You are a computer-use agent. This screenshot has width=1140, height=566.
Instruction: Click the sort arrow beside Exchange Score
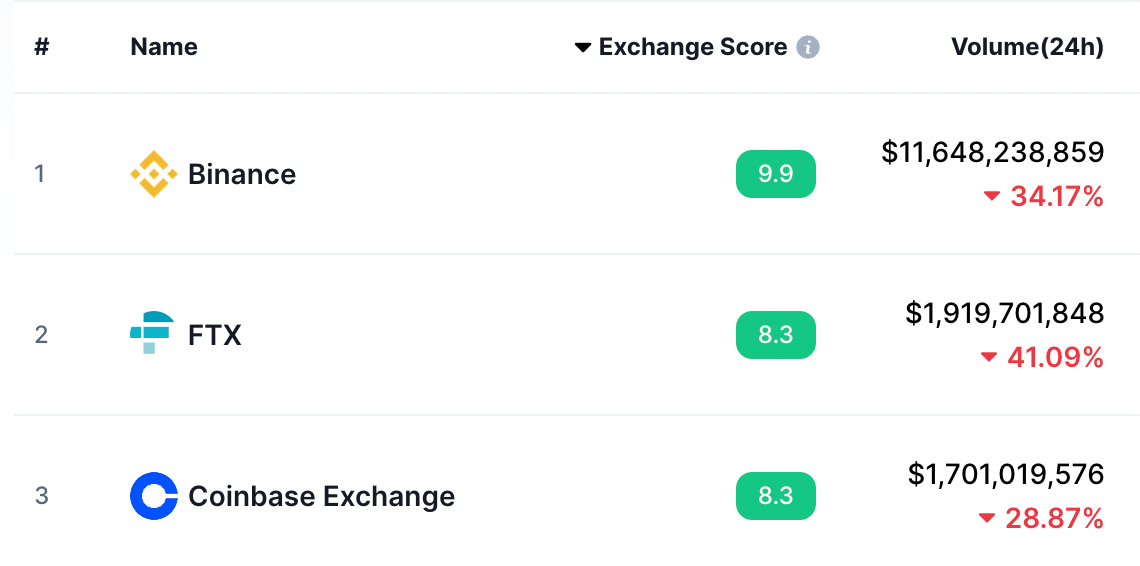tap(583, 48)
